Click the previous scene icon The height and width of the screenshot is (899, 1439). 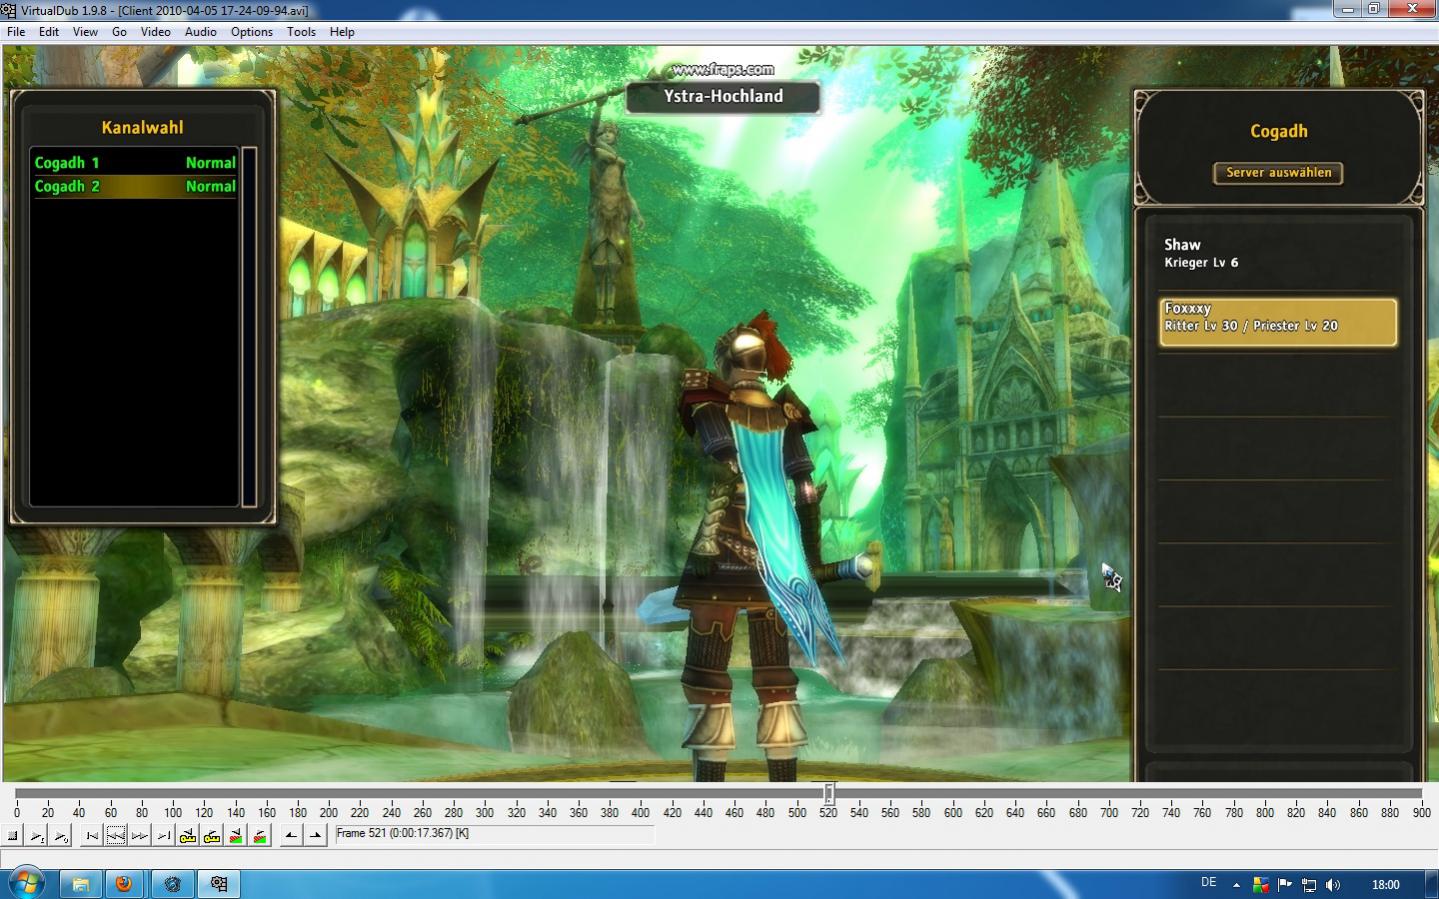coord(236,835)
